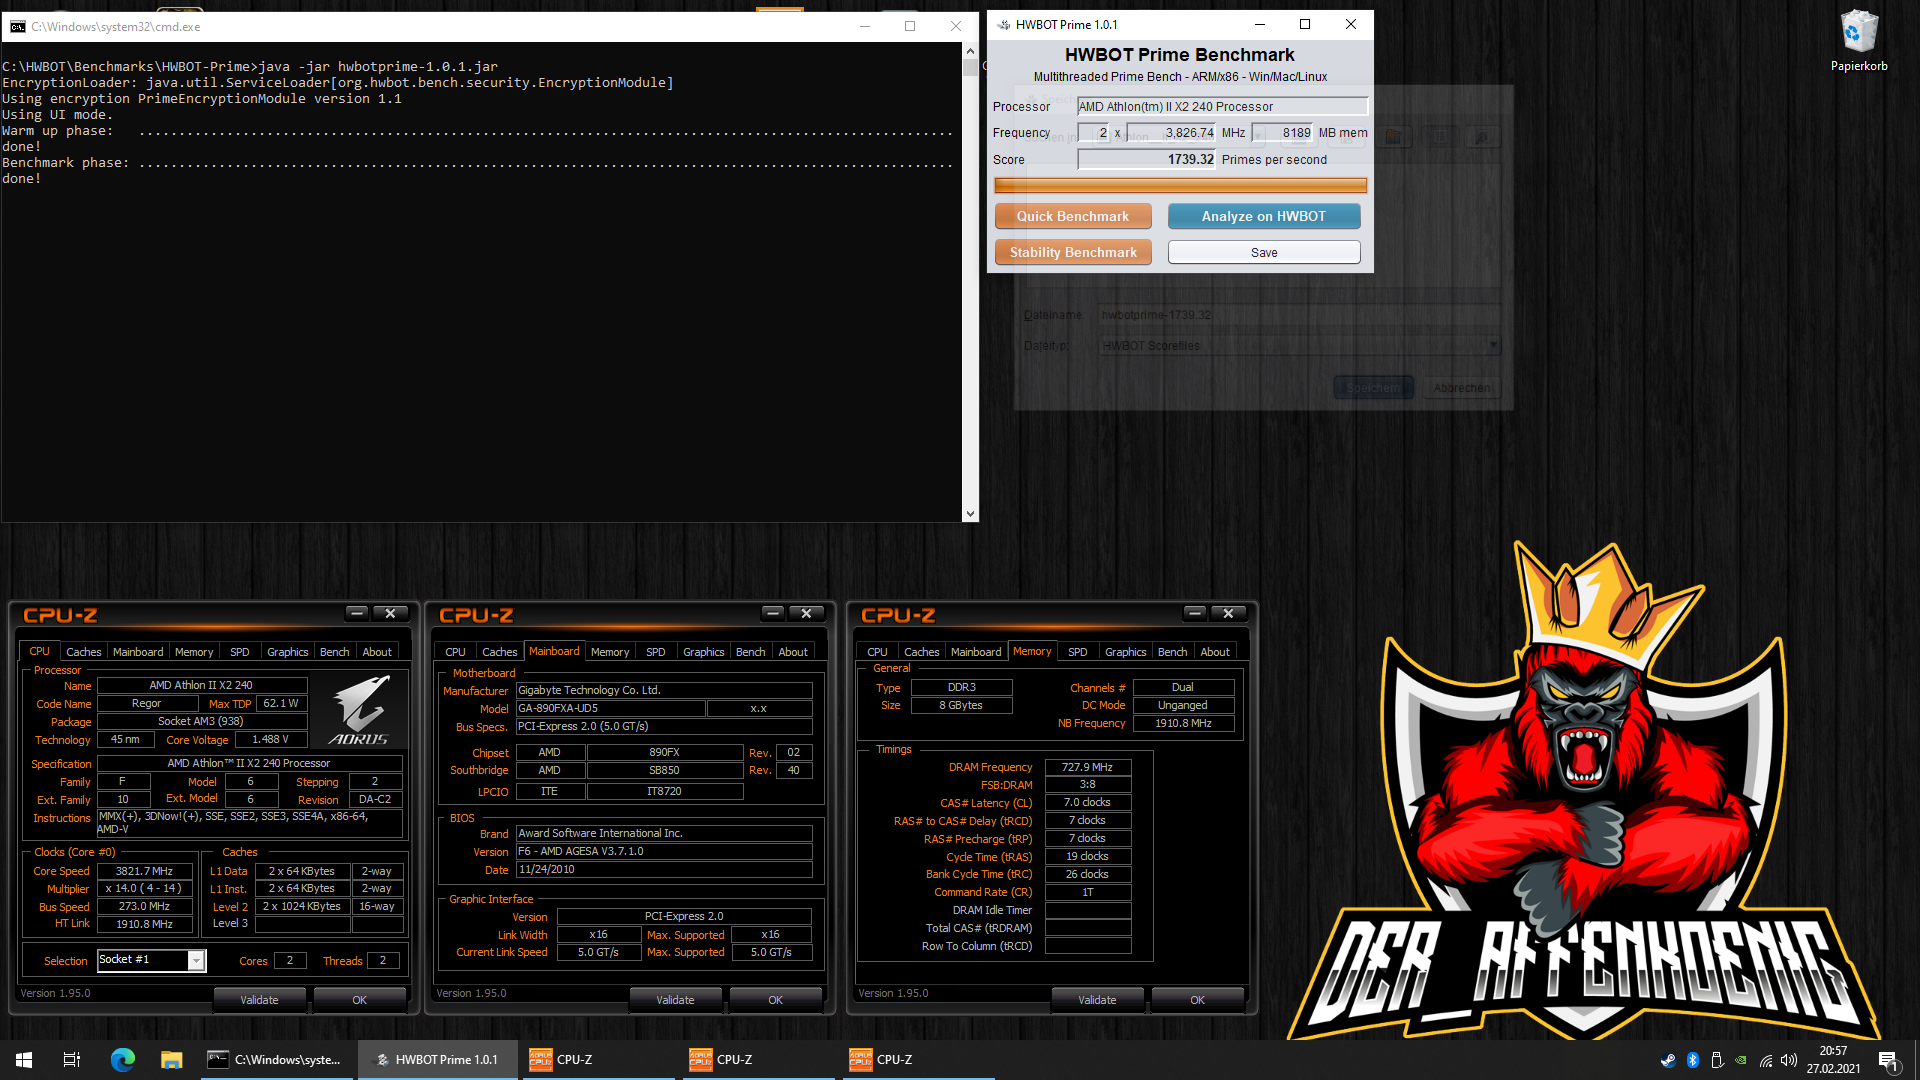Open the Papierkorb recycle bin icon
This screenshot has height=1080, width=1920.
tap(1859, 40)
